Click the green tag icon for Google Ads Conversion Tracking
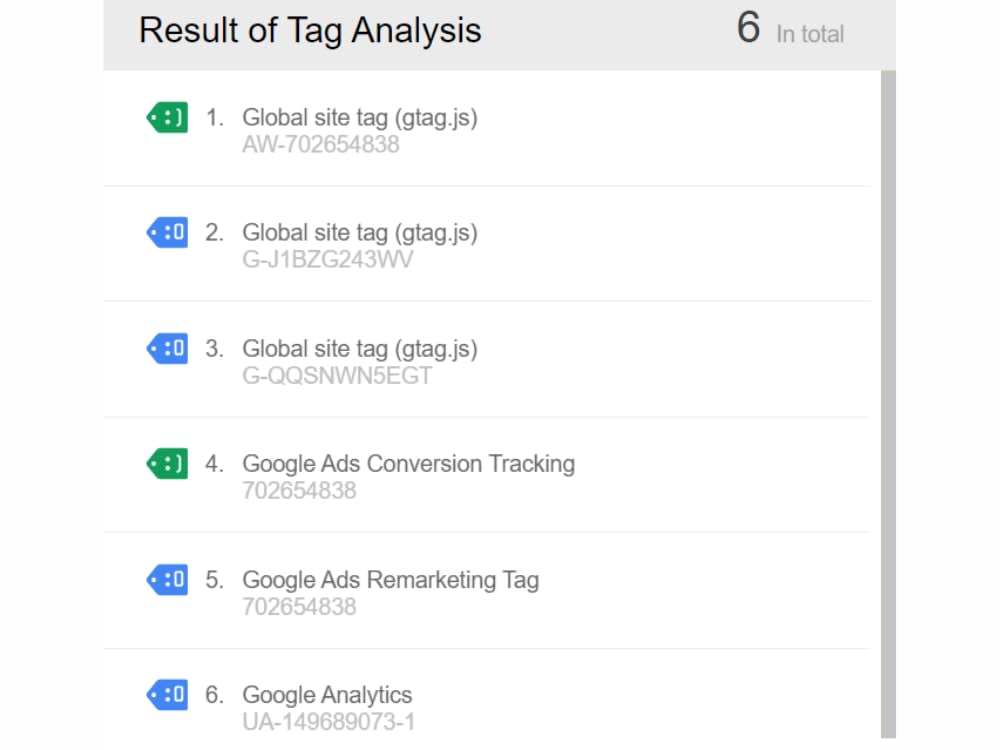This screenshot has width=1000, height=750. pos(167,463)
